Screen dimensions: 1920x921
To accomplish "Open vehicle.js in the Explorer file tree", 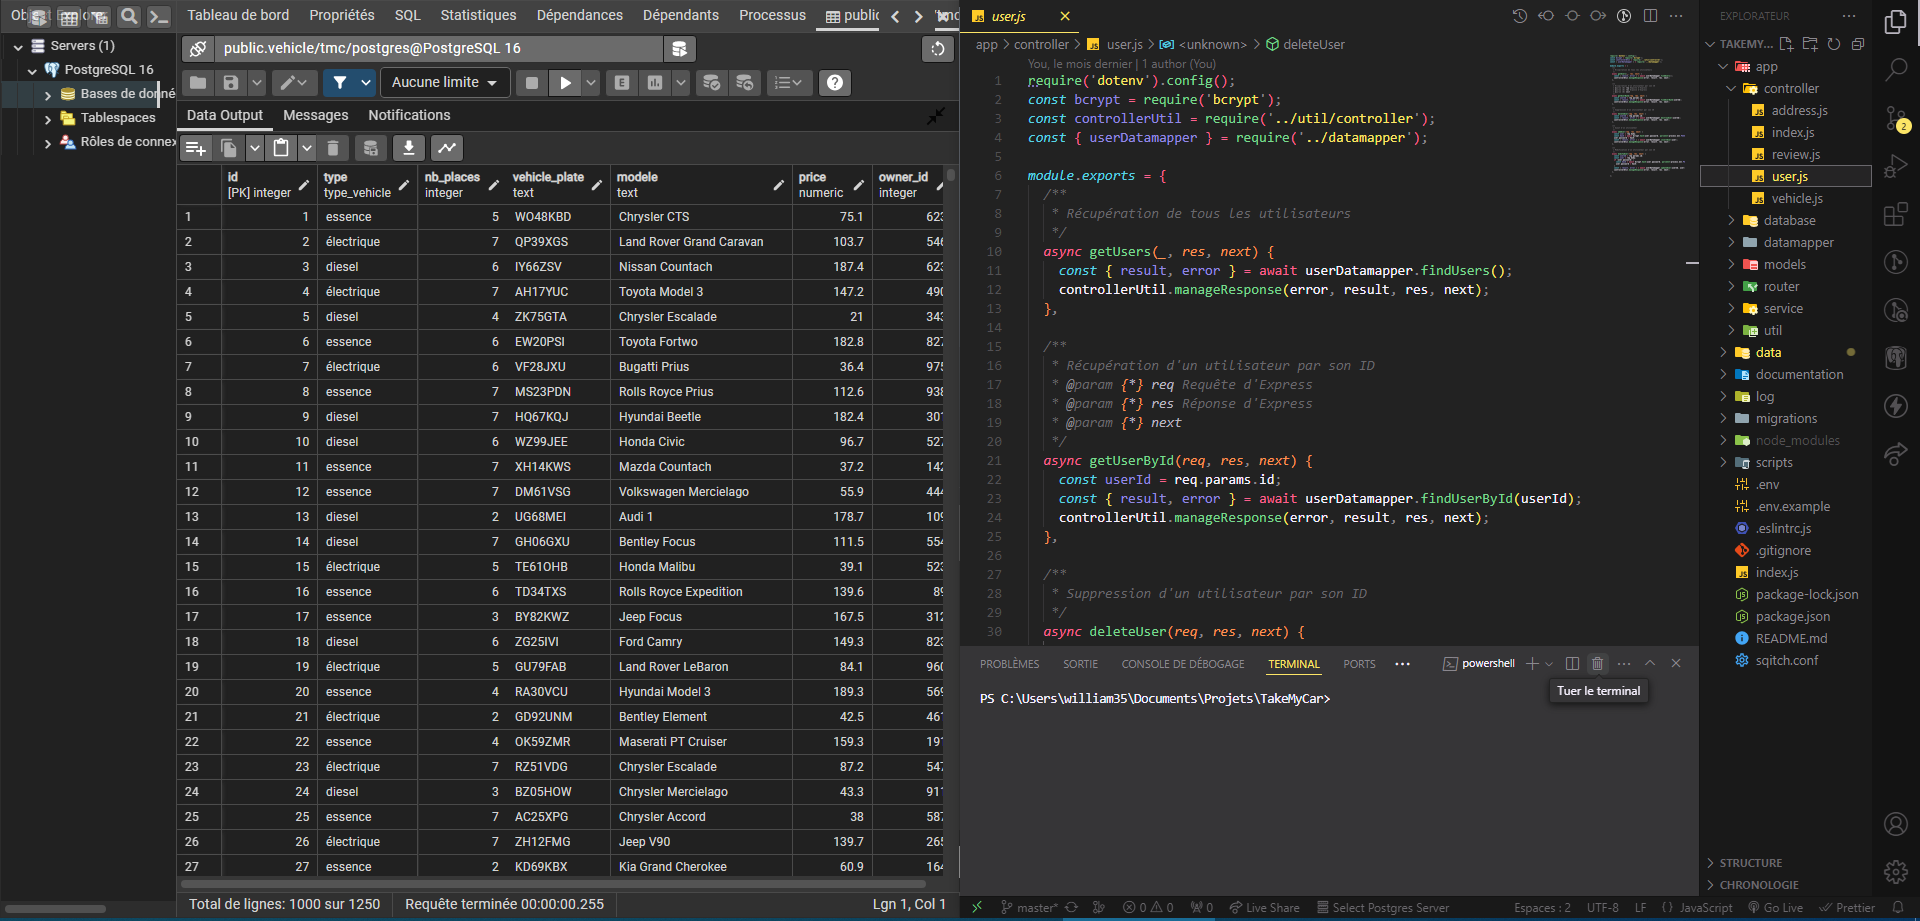I will tap(1797, 198).
